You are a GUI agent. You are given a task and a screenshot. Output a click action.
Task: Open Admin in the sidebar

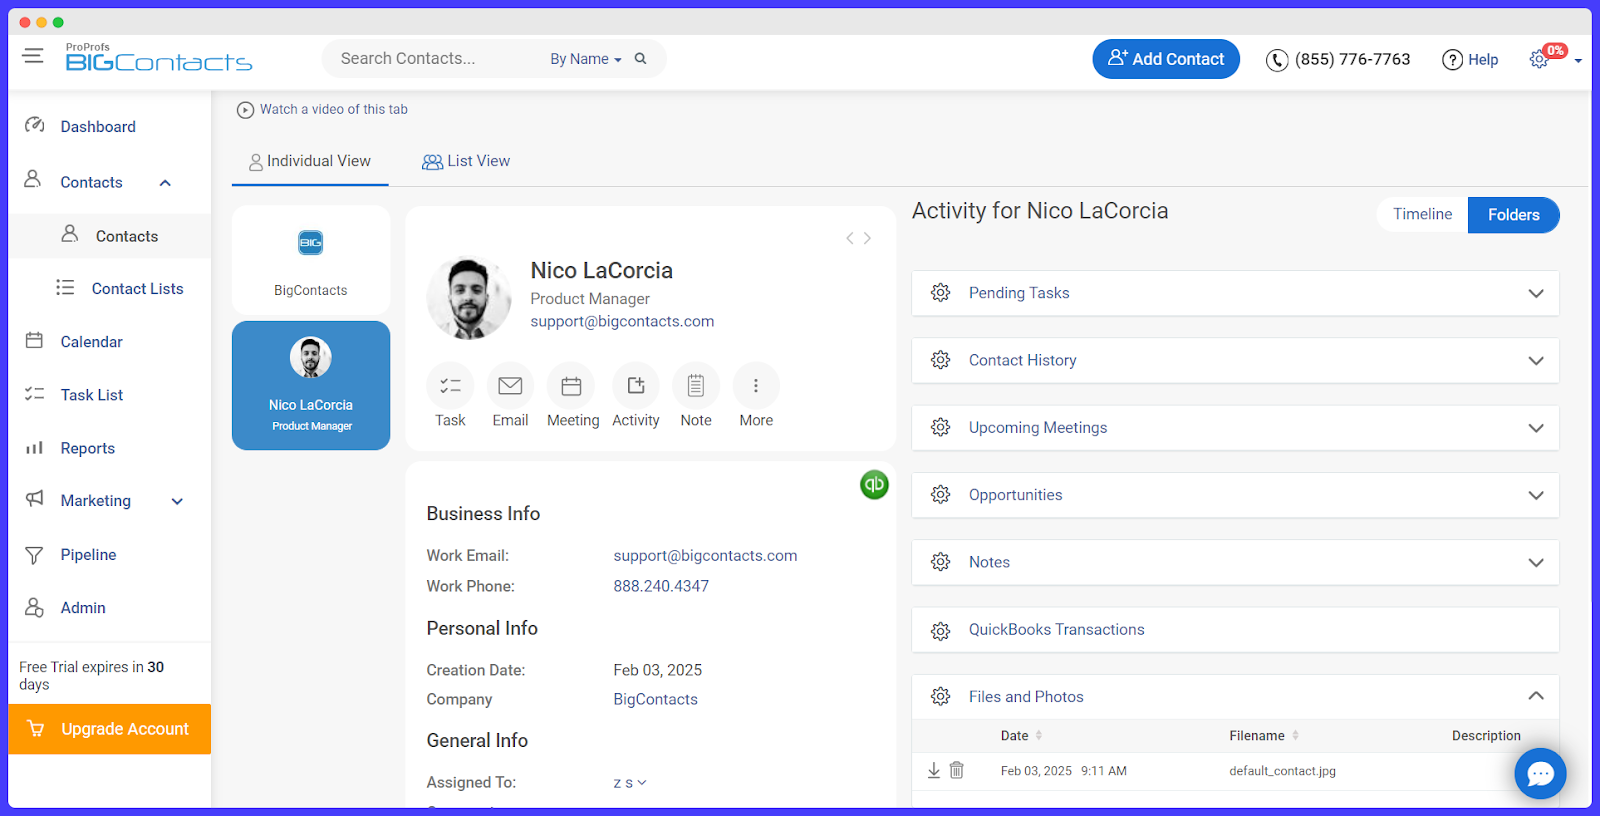[x=83, y=608]
